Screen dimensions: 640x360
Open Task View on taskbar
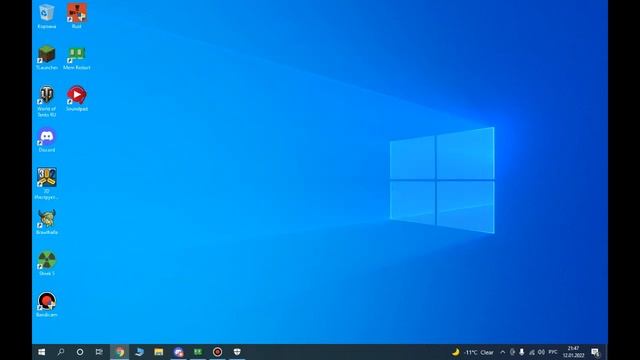click(99, 352)
